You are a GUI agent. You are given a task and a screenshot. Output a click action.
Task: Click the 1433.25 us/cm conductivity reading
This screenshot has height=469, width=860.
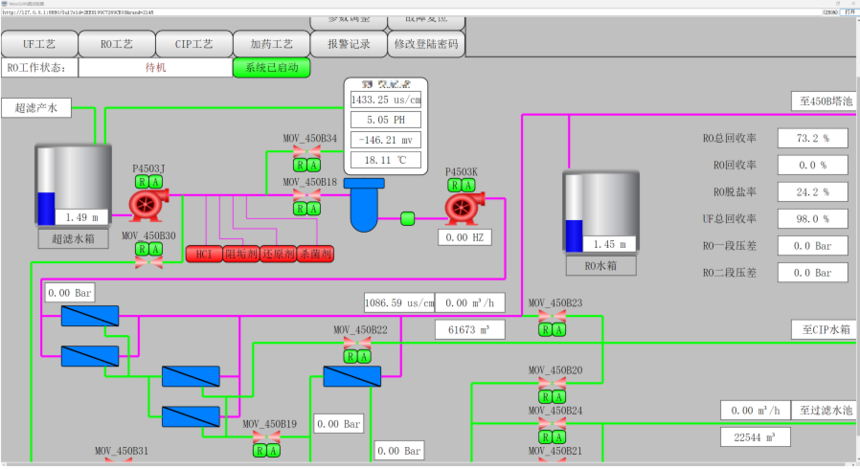[x=386, y=100]
